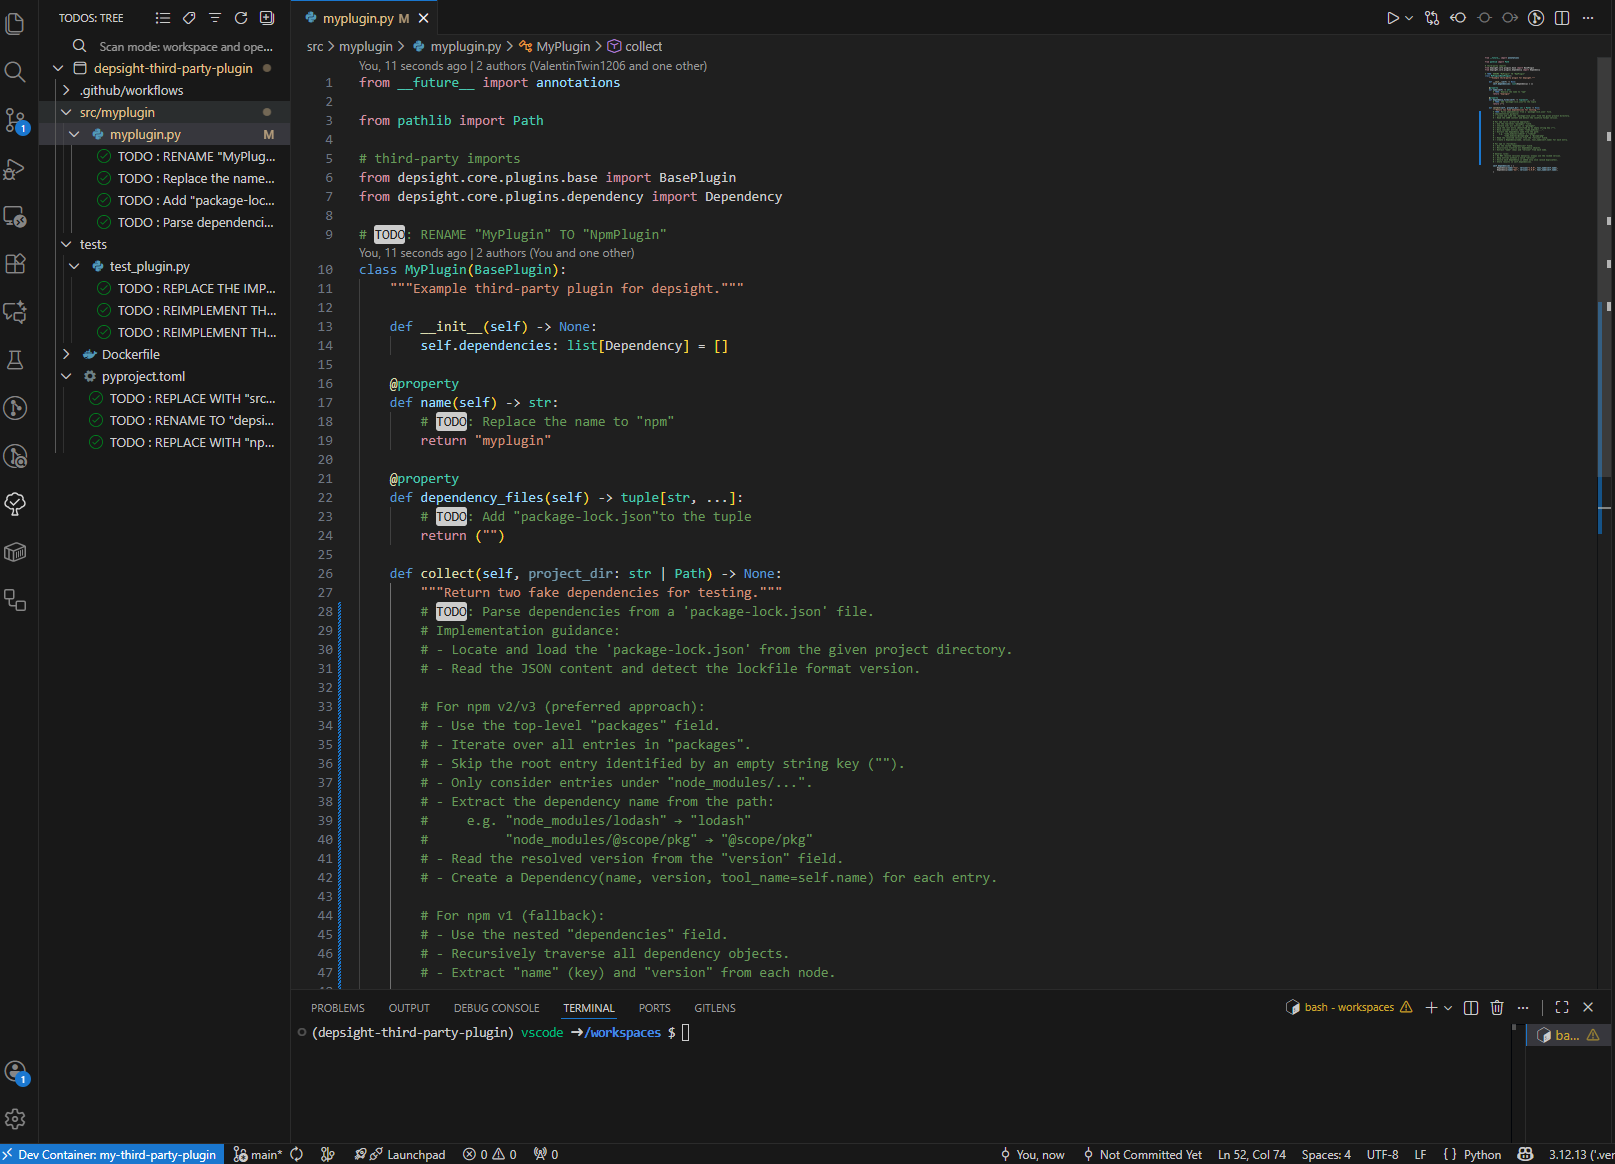Image resolution: width=1615 pixels, height=1164 pixels.
Task: Toggle the filter icon in TODOs Tree header
Action: pos(215,18)
